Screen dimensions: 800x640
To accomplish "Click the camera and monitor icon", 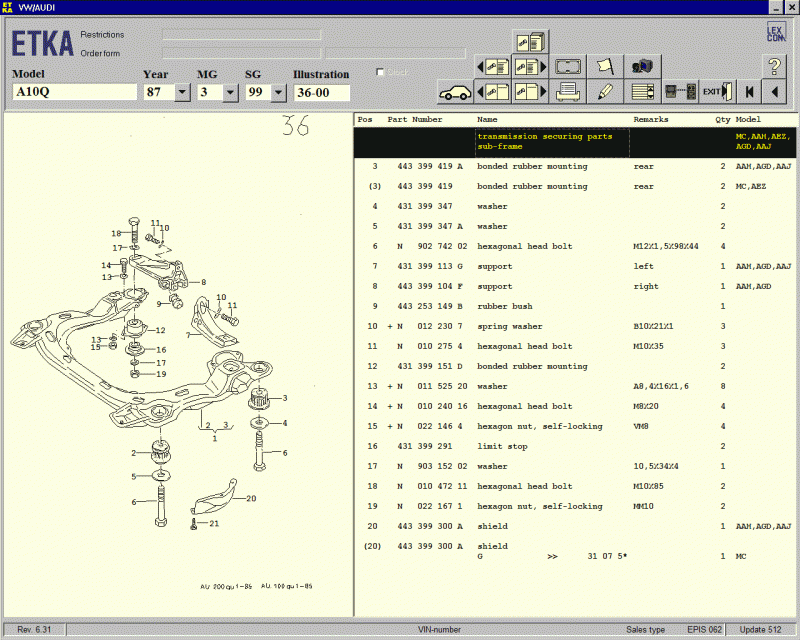I will click(x=641, y=67).
